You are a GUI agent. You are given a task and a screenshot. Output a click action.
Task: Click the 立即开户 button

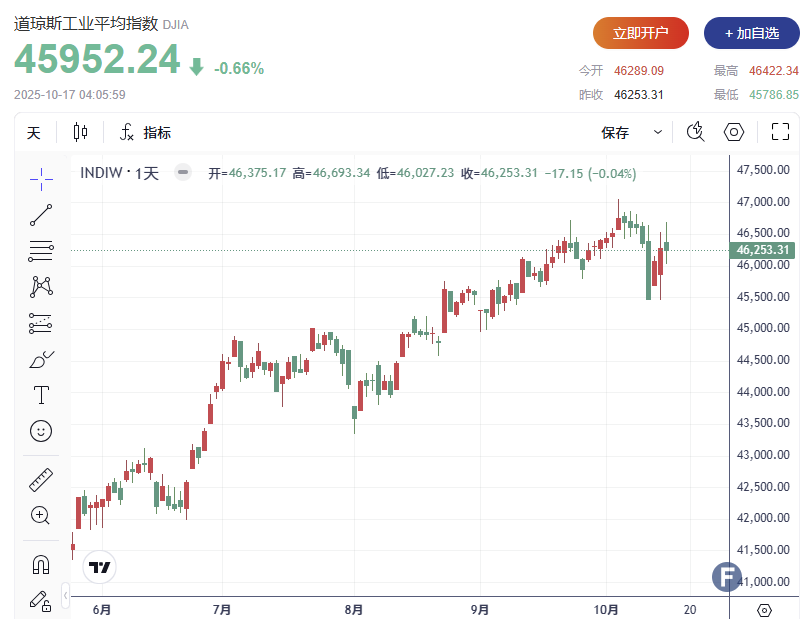tap(640, 33)
